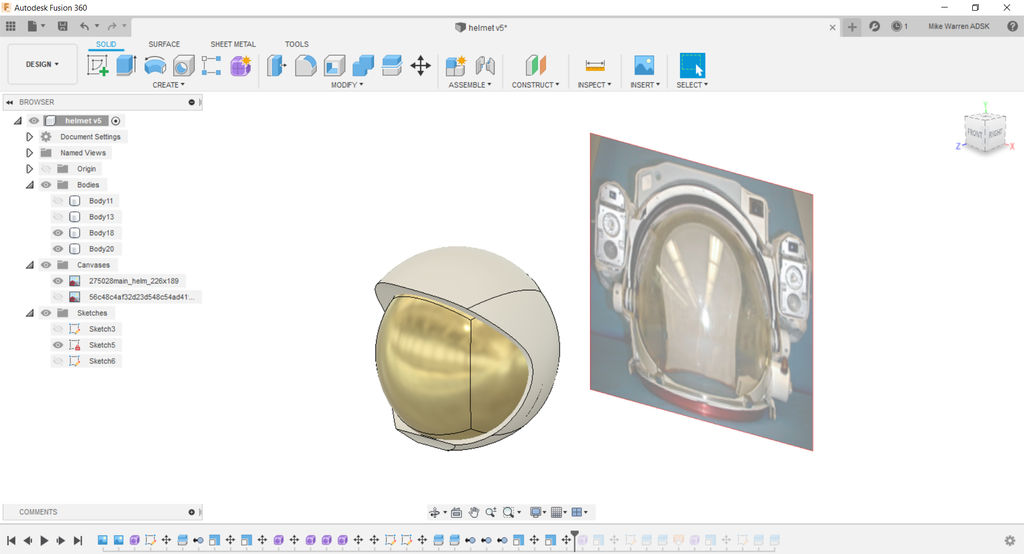
Task: Select the Revolve tool icon
Action: pos(155,65)
